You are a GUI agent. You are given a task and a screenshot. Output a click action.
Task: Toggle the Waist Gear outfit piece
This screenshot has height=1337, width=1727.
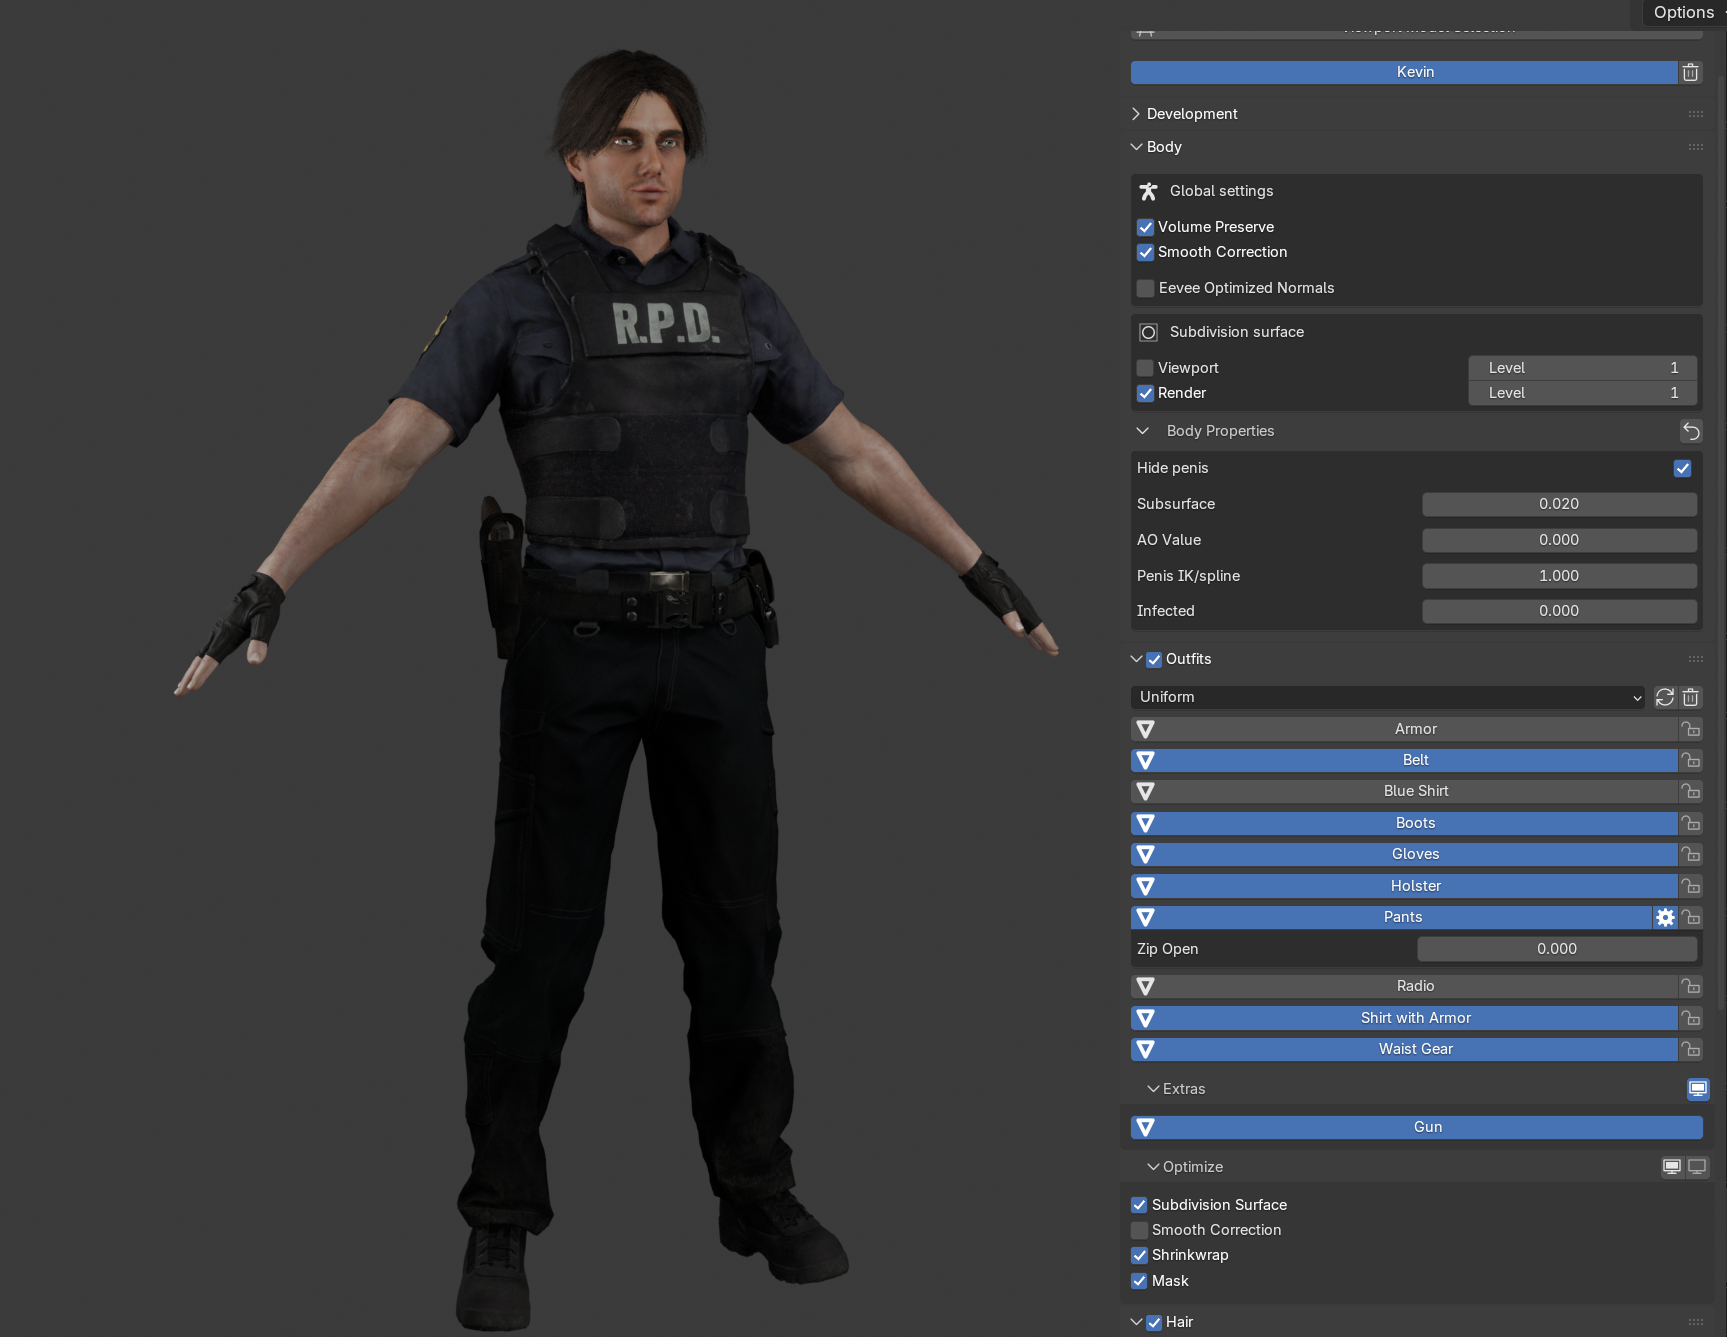point(1404,1049)
